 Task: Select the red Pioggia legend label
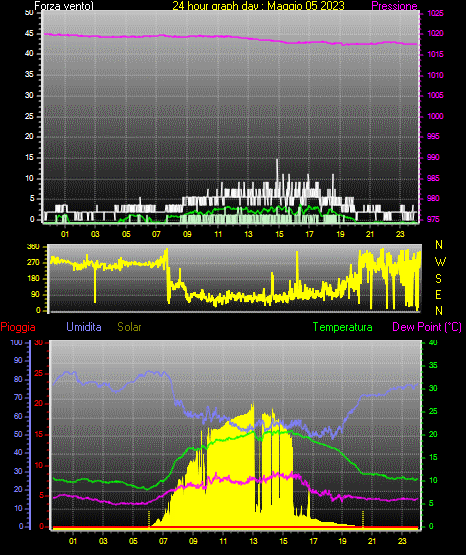(x=18, y=327)
